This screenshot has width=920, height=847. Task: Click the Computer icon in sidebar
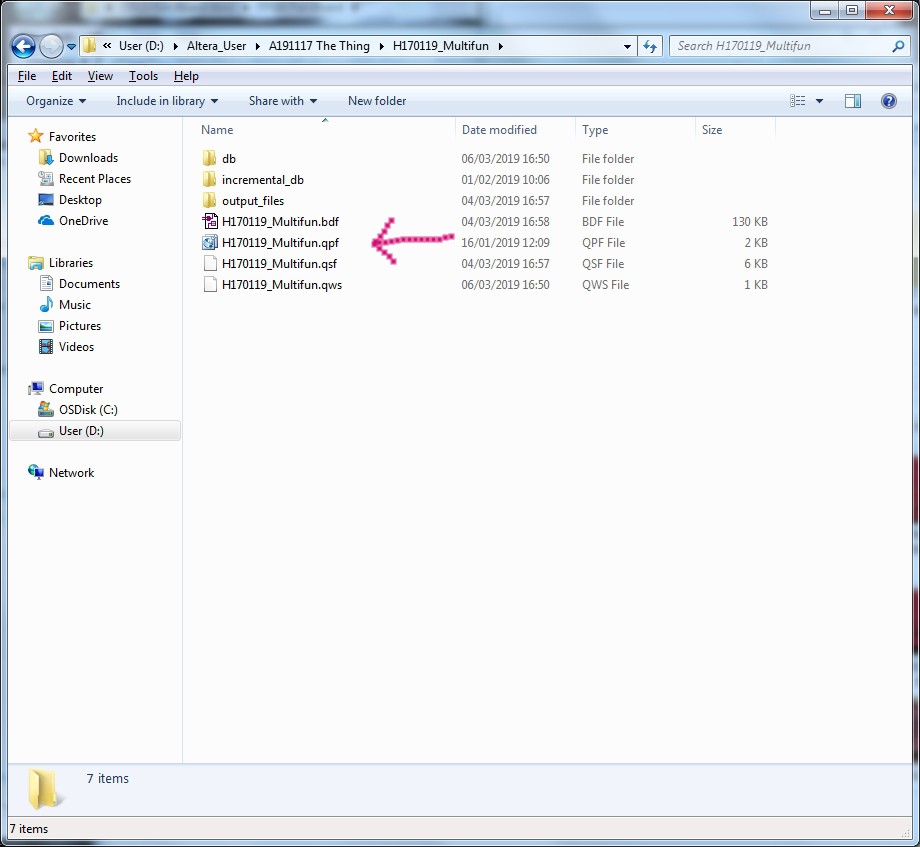[x=36, y=388]
